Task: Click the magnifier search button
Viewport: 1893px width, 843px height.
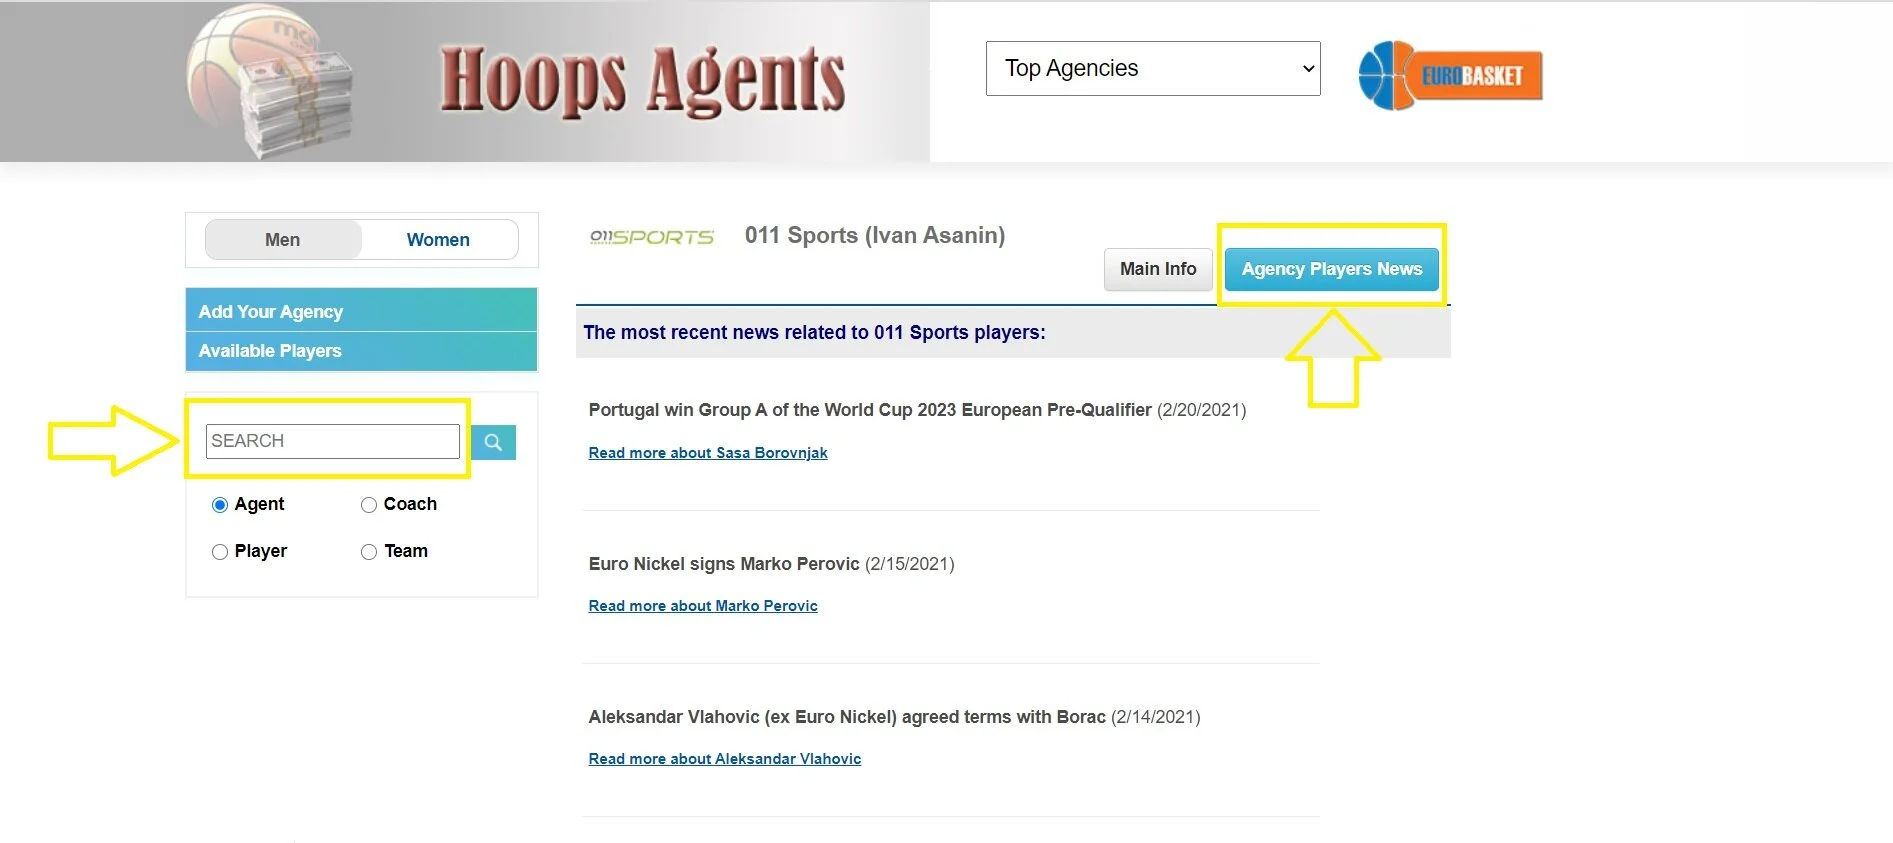Action: [493, 442]
